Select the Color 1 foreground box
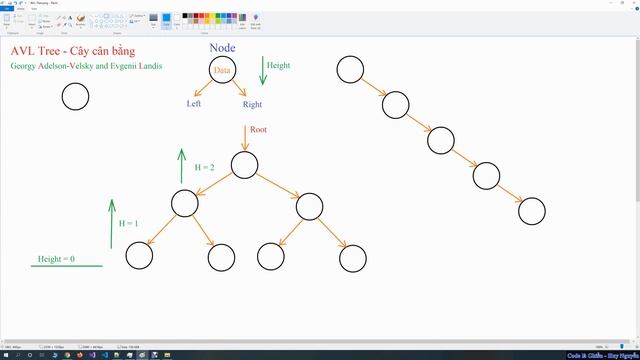Screen dimensions: 640x360 coord(166,20)
